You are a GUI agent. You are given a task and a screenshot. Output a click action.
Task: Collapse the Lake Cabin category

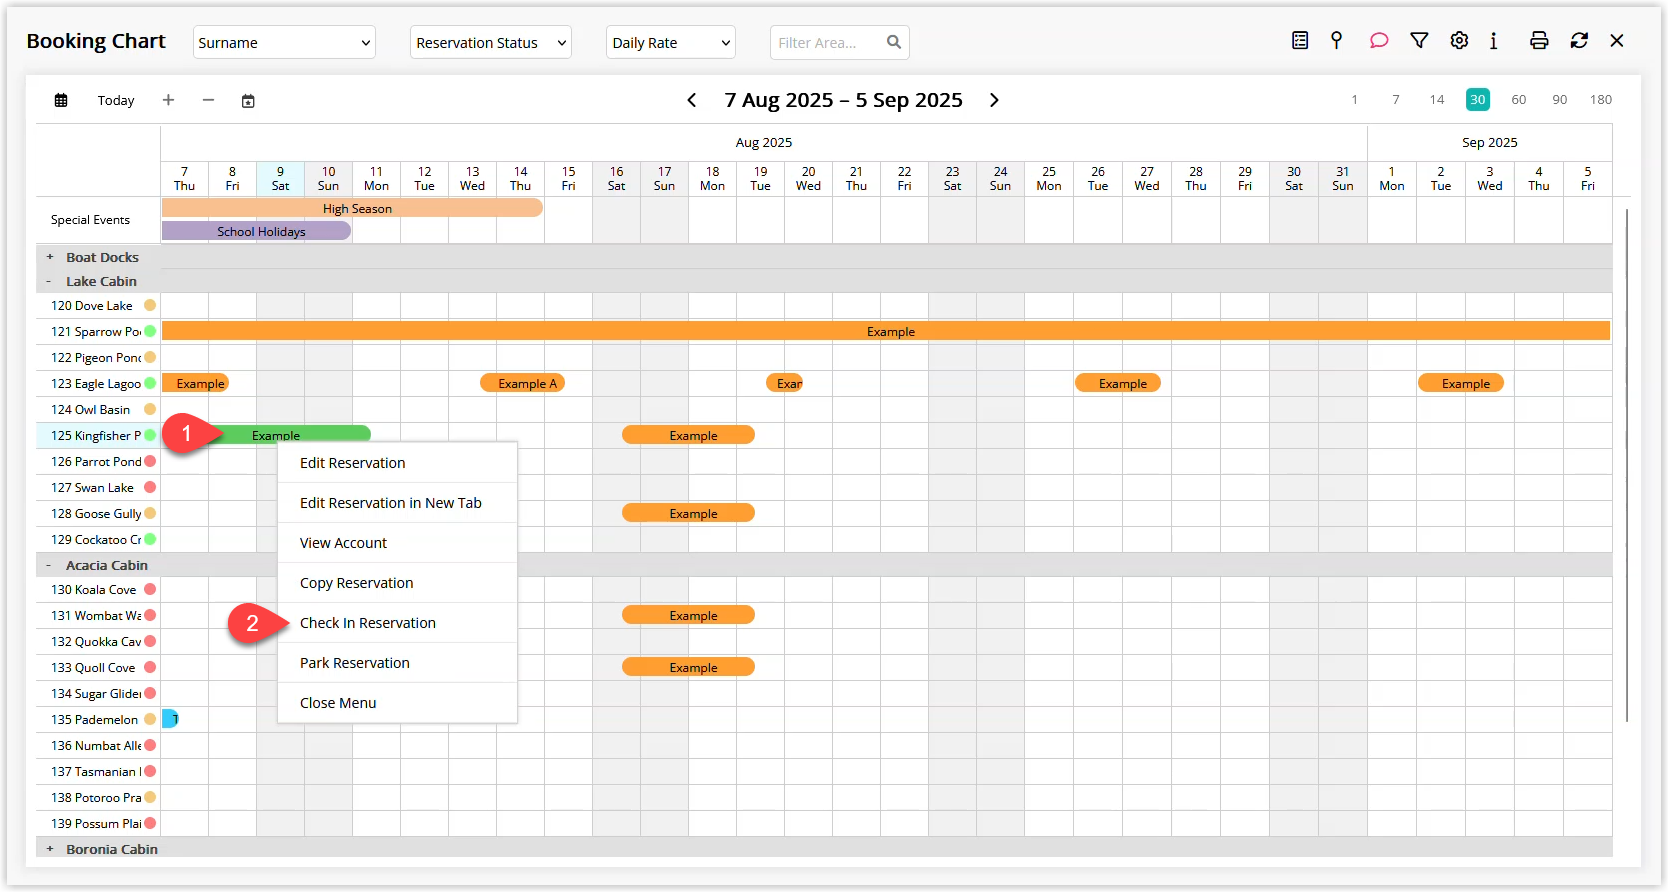49,281
